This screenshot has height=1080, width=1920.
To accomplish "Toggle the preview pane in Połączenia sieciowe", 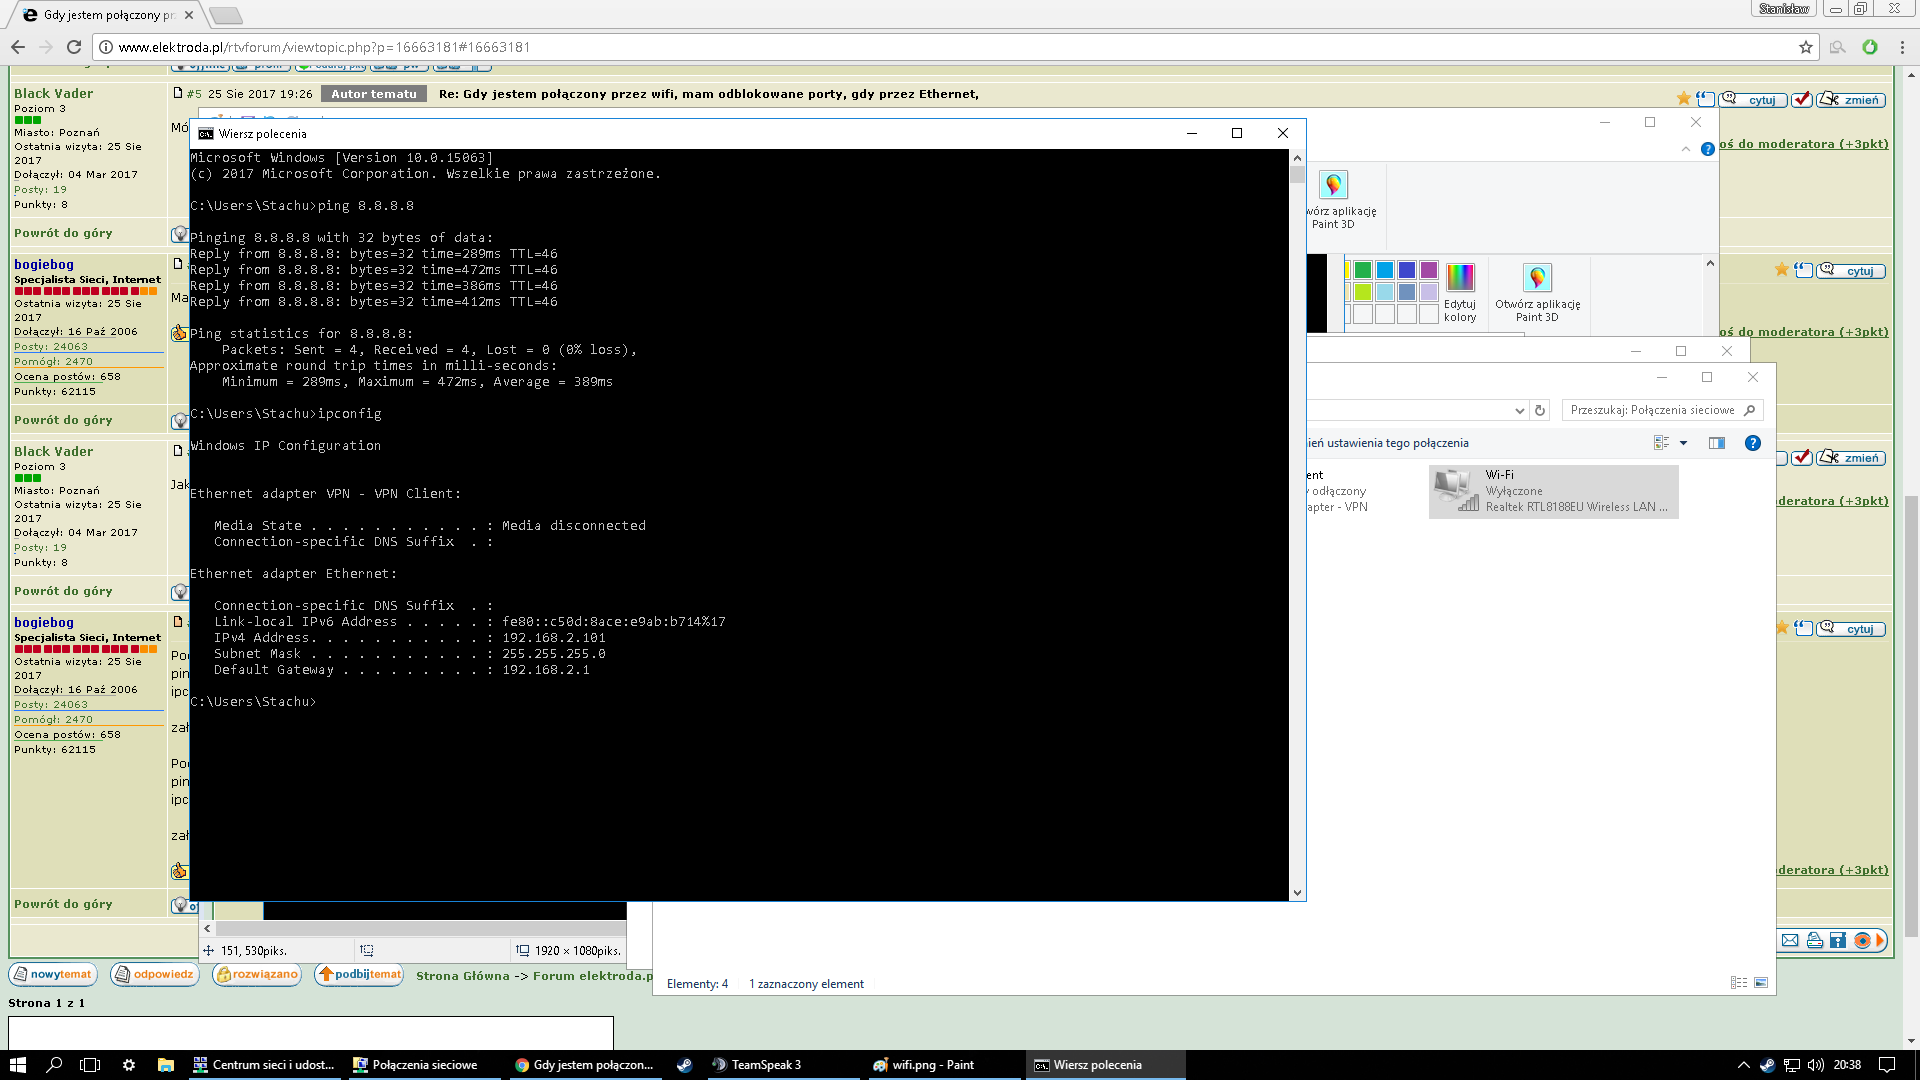I will click(x=1717, y=443).
